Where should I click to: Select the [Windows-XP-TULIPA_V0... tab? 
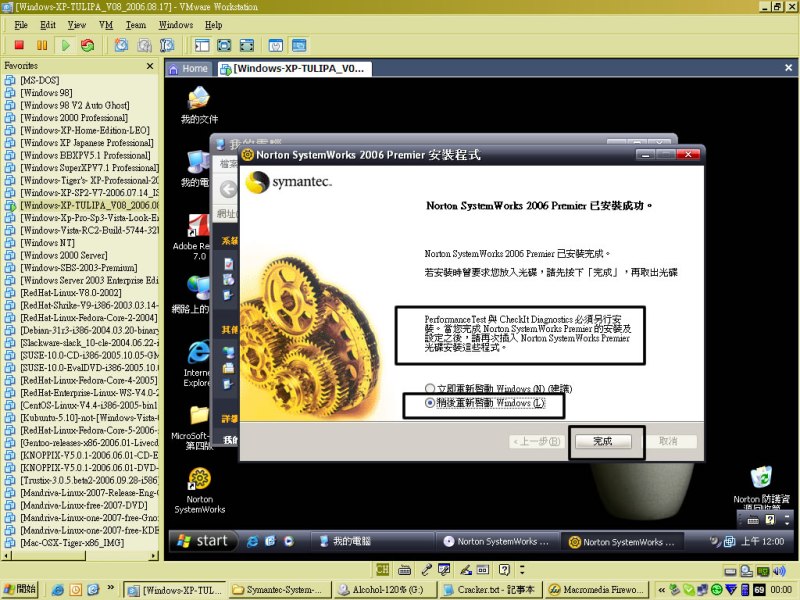(x=293, y=69)
